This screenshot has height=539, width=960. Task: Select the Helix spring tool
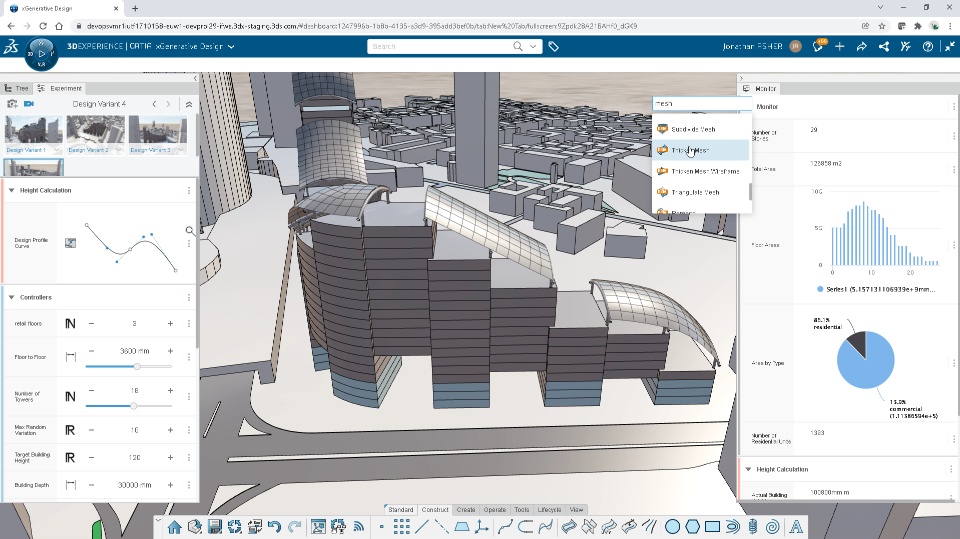tap(752, 527)
